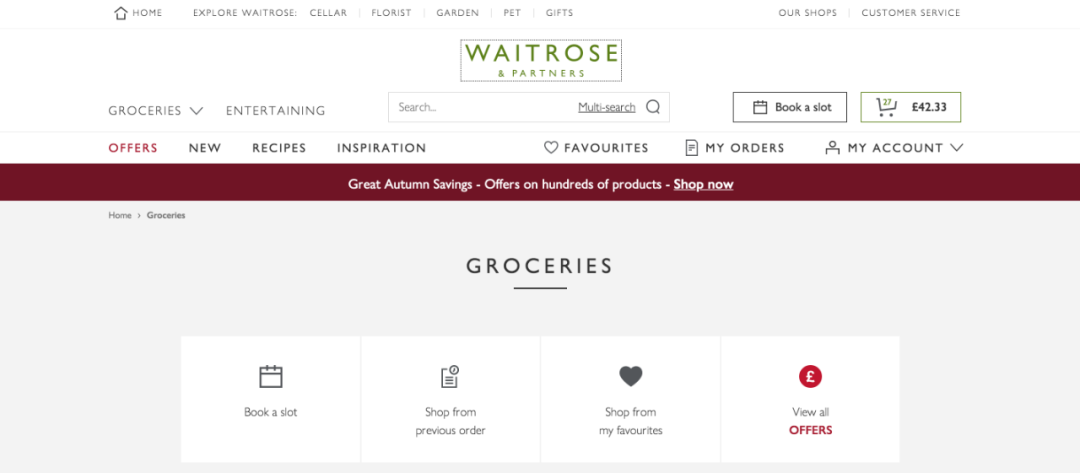1080x473 pixels.
Task: Click the trolley cart icon
Action: 885,107
